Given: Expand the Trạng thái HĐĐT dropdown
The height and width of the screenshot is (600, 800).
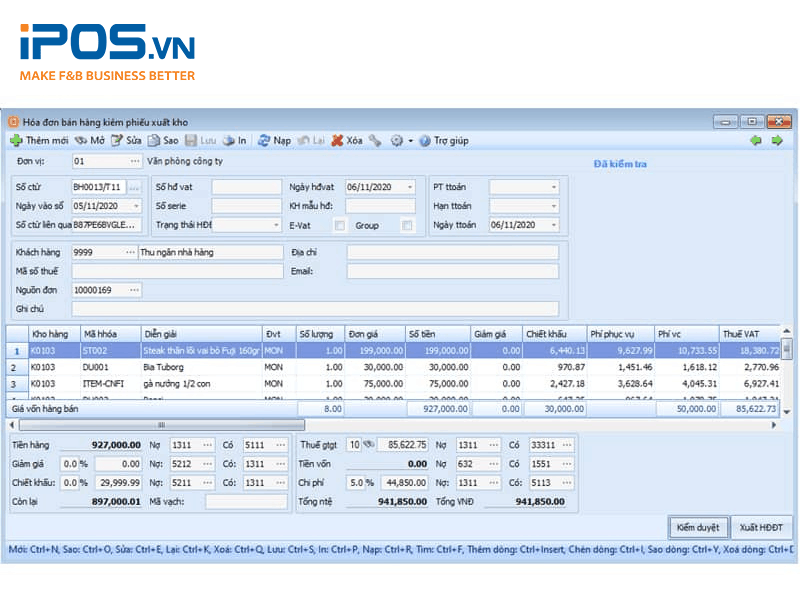Looking at the screenshot, I should pos(276,226).
